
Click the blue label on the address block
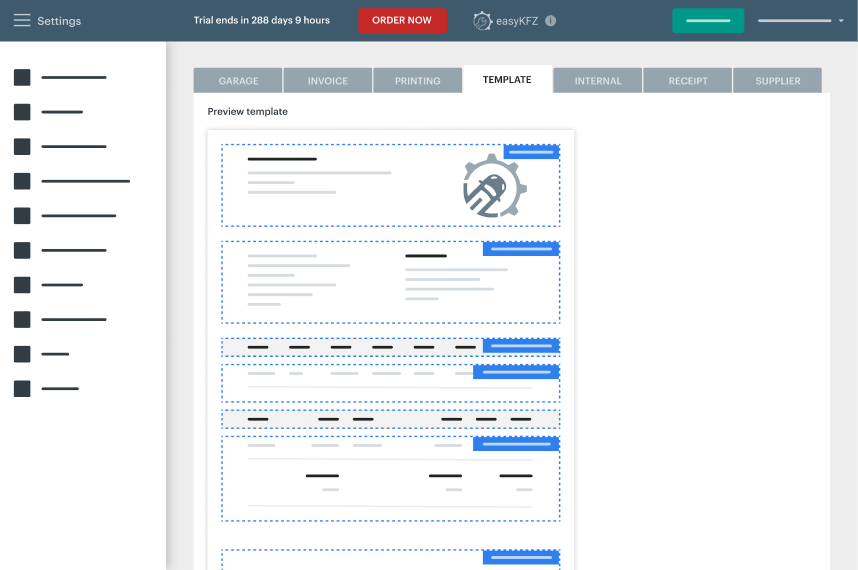click(x=521, y=249)
